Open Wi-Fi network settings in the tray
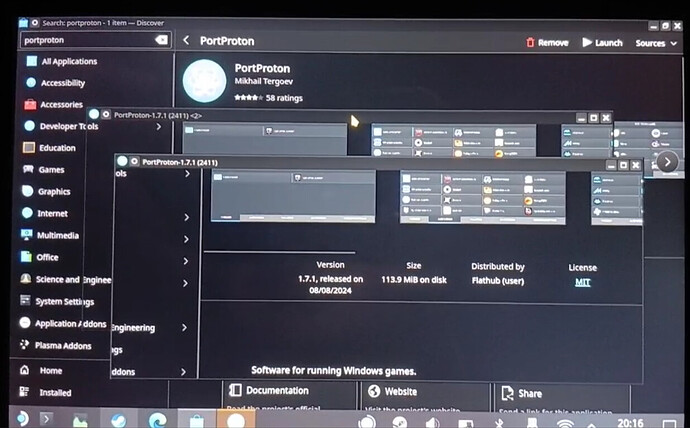This screenshot has width=690, height=428. (x=564, y=423)
